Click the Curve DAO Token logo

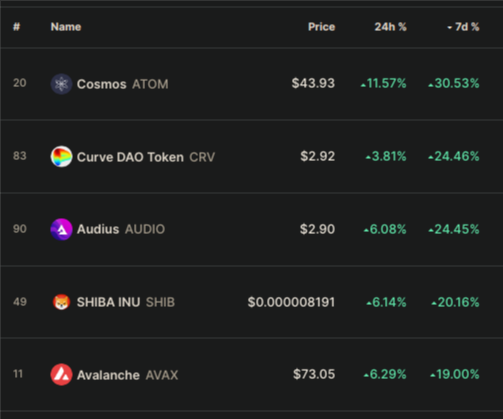tap(61, 157)
